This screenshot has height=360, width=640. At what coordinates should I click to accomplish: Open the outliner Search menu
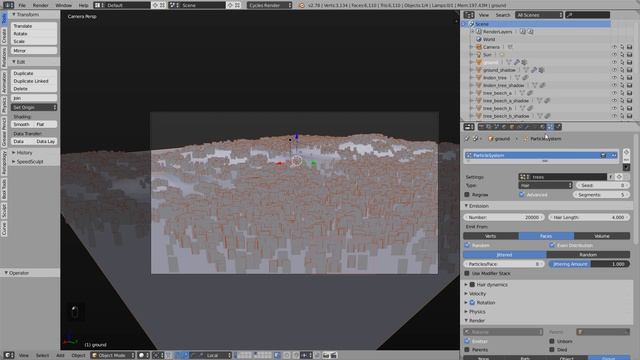pos(503,15)
